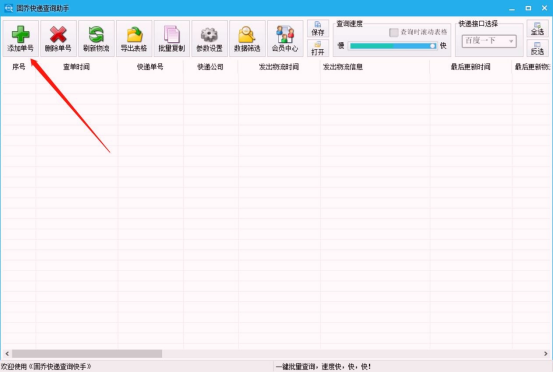Click the 打开 open button
The image size is (554, 373).
[x=318, y=48]
